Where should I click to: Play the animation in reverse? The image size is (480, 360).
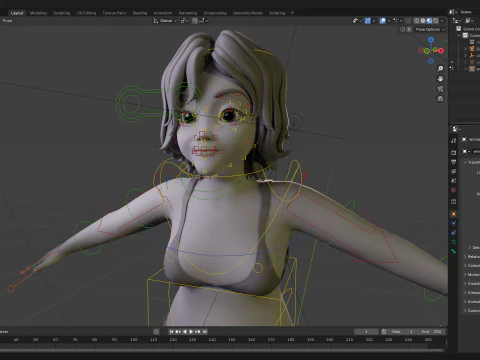click(185, 332)
